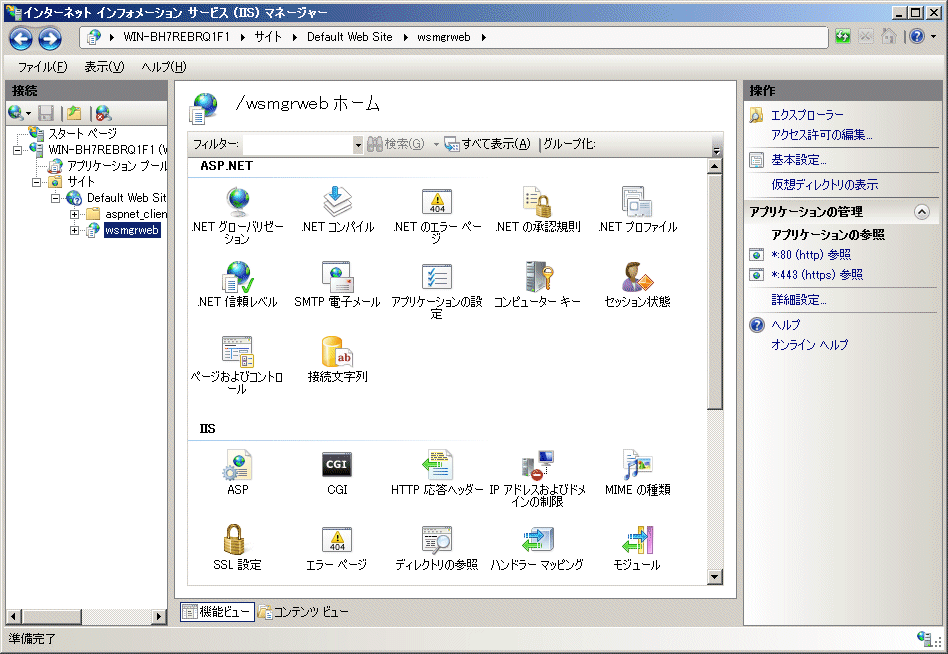Image resolution: width=948 pixels, height=654 pixels.
Task: Click the *443 (https) 参照 link
Action: point(816,275)
